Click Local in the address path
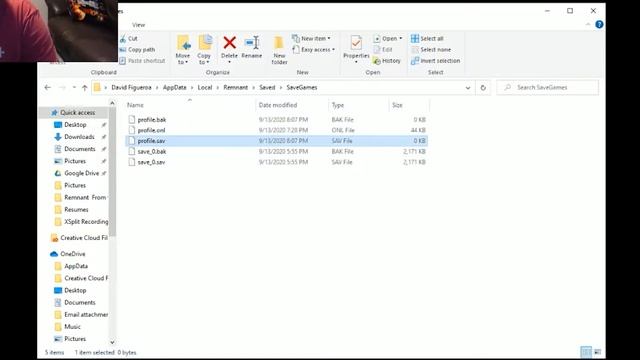Image resolution: width=640 pixels, height=360 pixels. point(205,87)
